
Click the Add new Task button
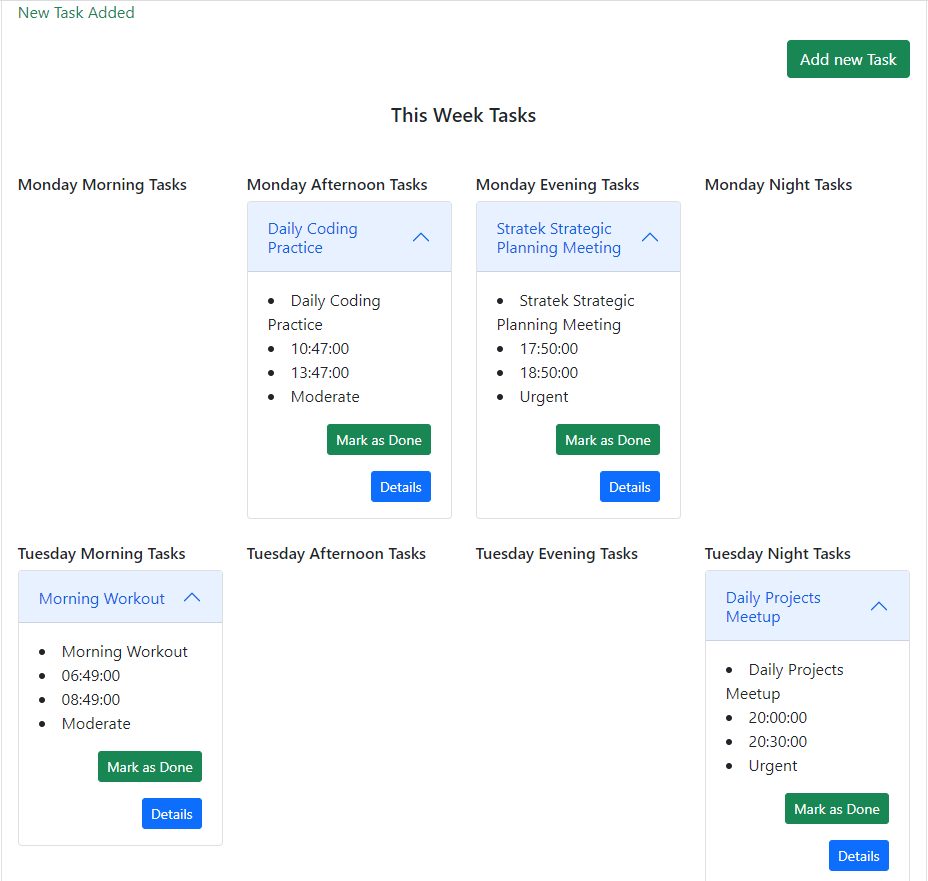pos(848,59)
